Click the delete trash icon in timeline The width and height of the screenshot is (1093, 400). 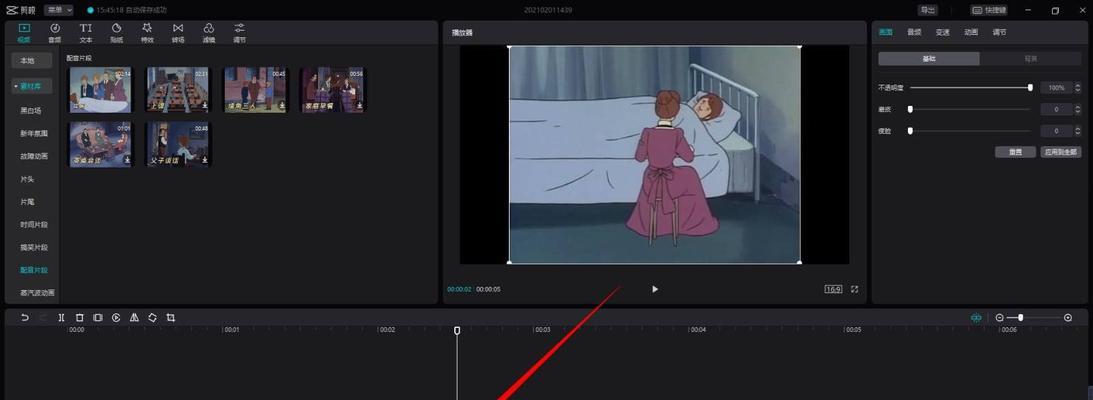coord(79,318)
